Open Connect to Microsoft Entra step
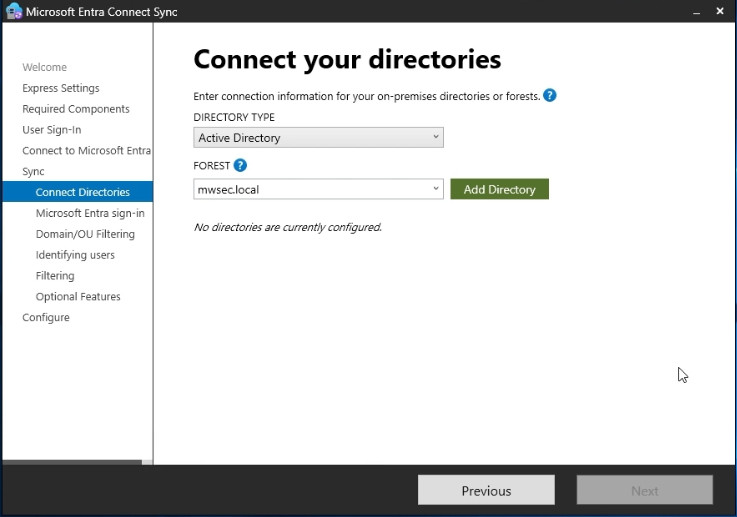Viewport: 737px width, 517px height. tap(86, 151)
